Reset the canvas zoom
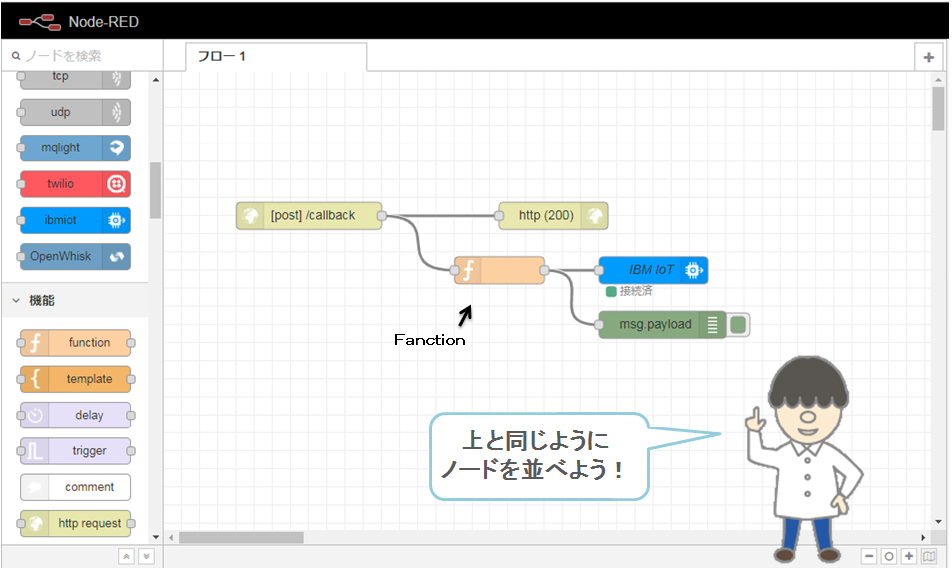This screenshot has height=568, width=952. click(x=889, y=556)
